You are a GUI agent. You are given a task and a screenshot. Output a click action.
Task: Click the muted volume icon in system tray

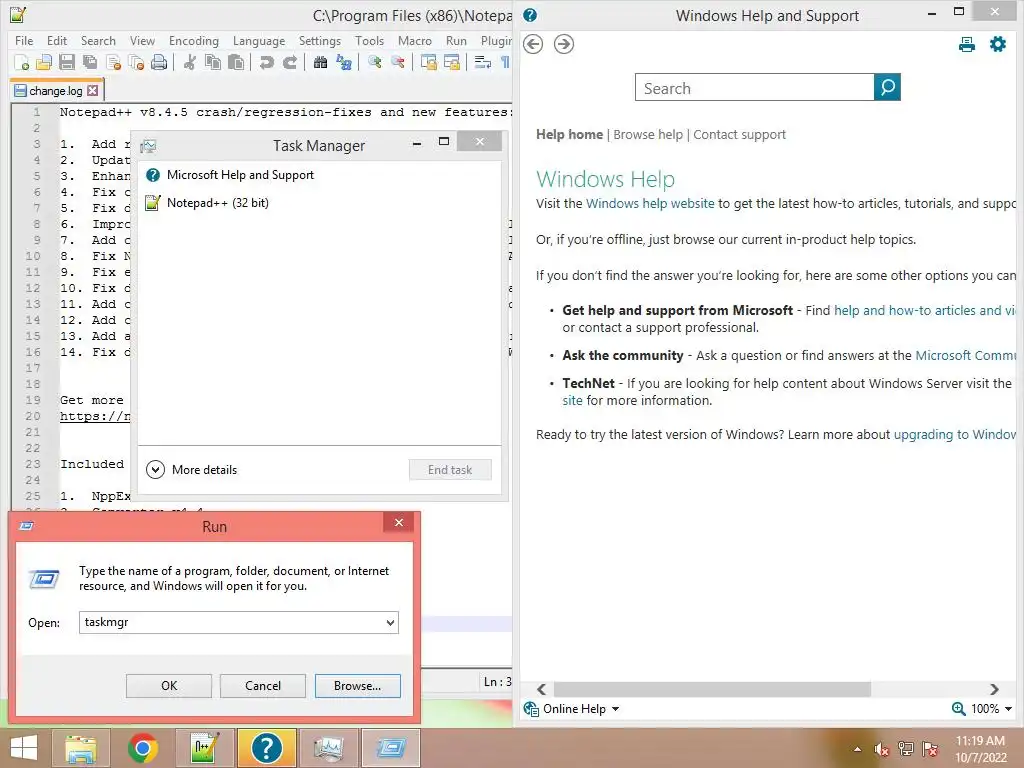point(882,749)
